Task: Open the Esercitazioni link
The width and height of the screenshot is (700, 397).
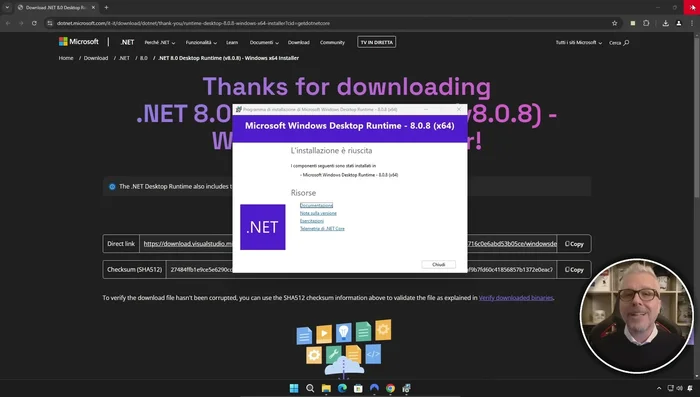Action: pyautogui.click(x=312, y=221)
